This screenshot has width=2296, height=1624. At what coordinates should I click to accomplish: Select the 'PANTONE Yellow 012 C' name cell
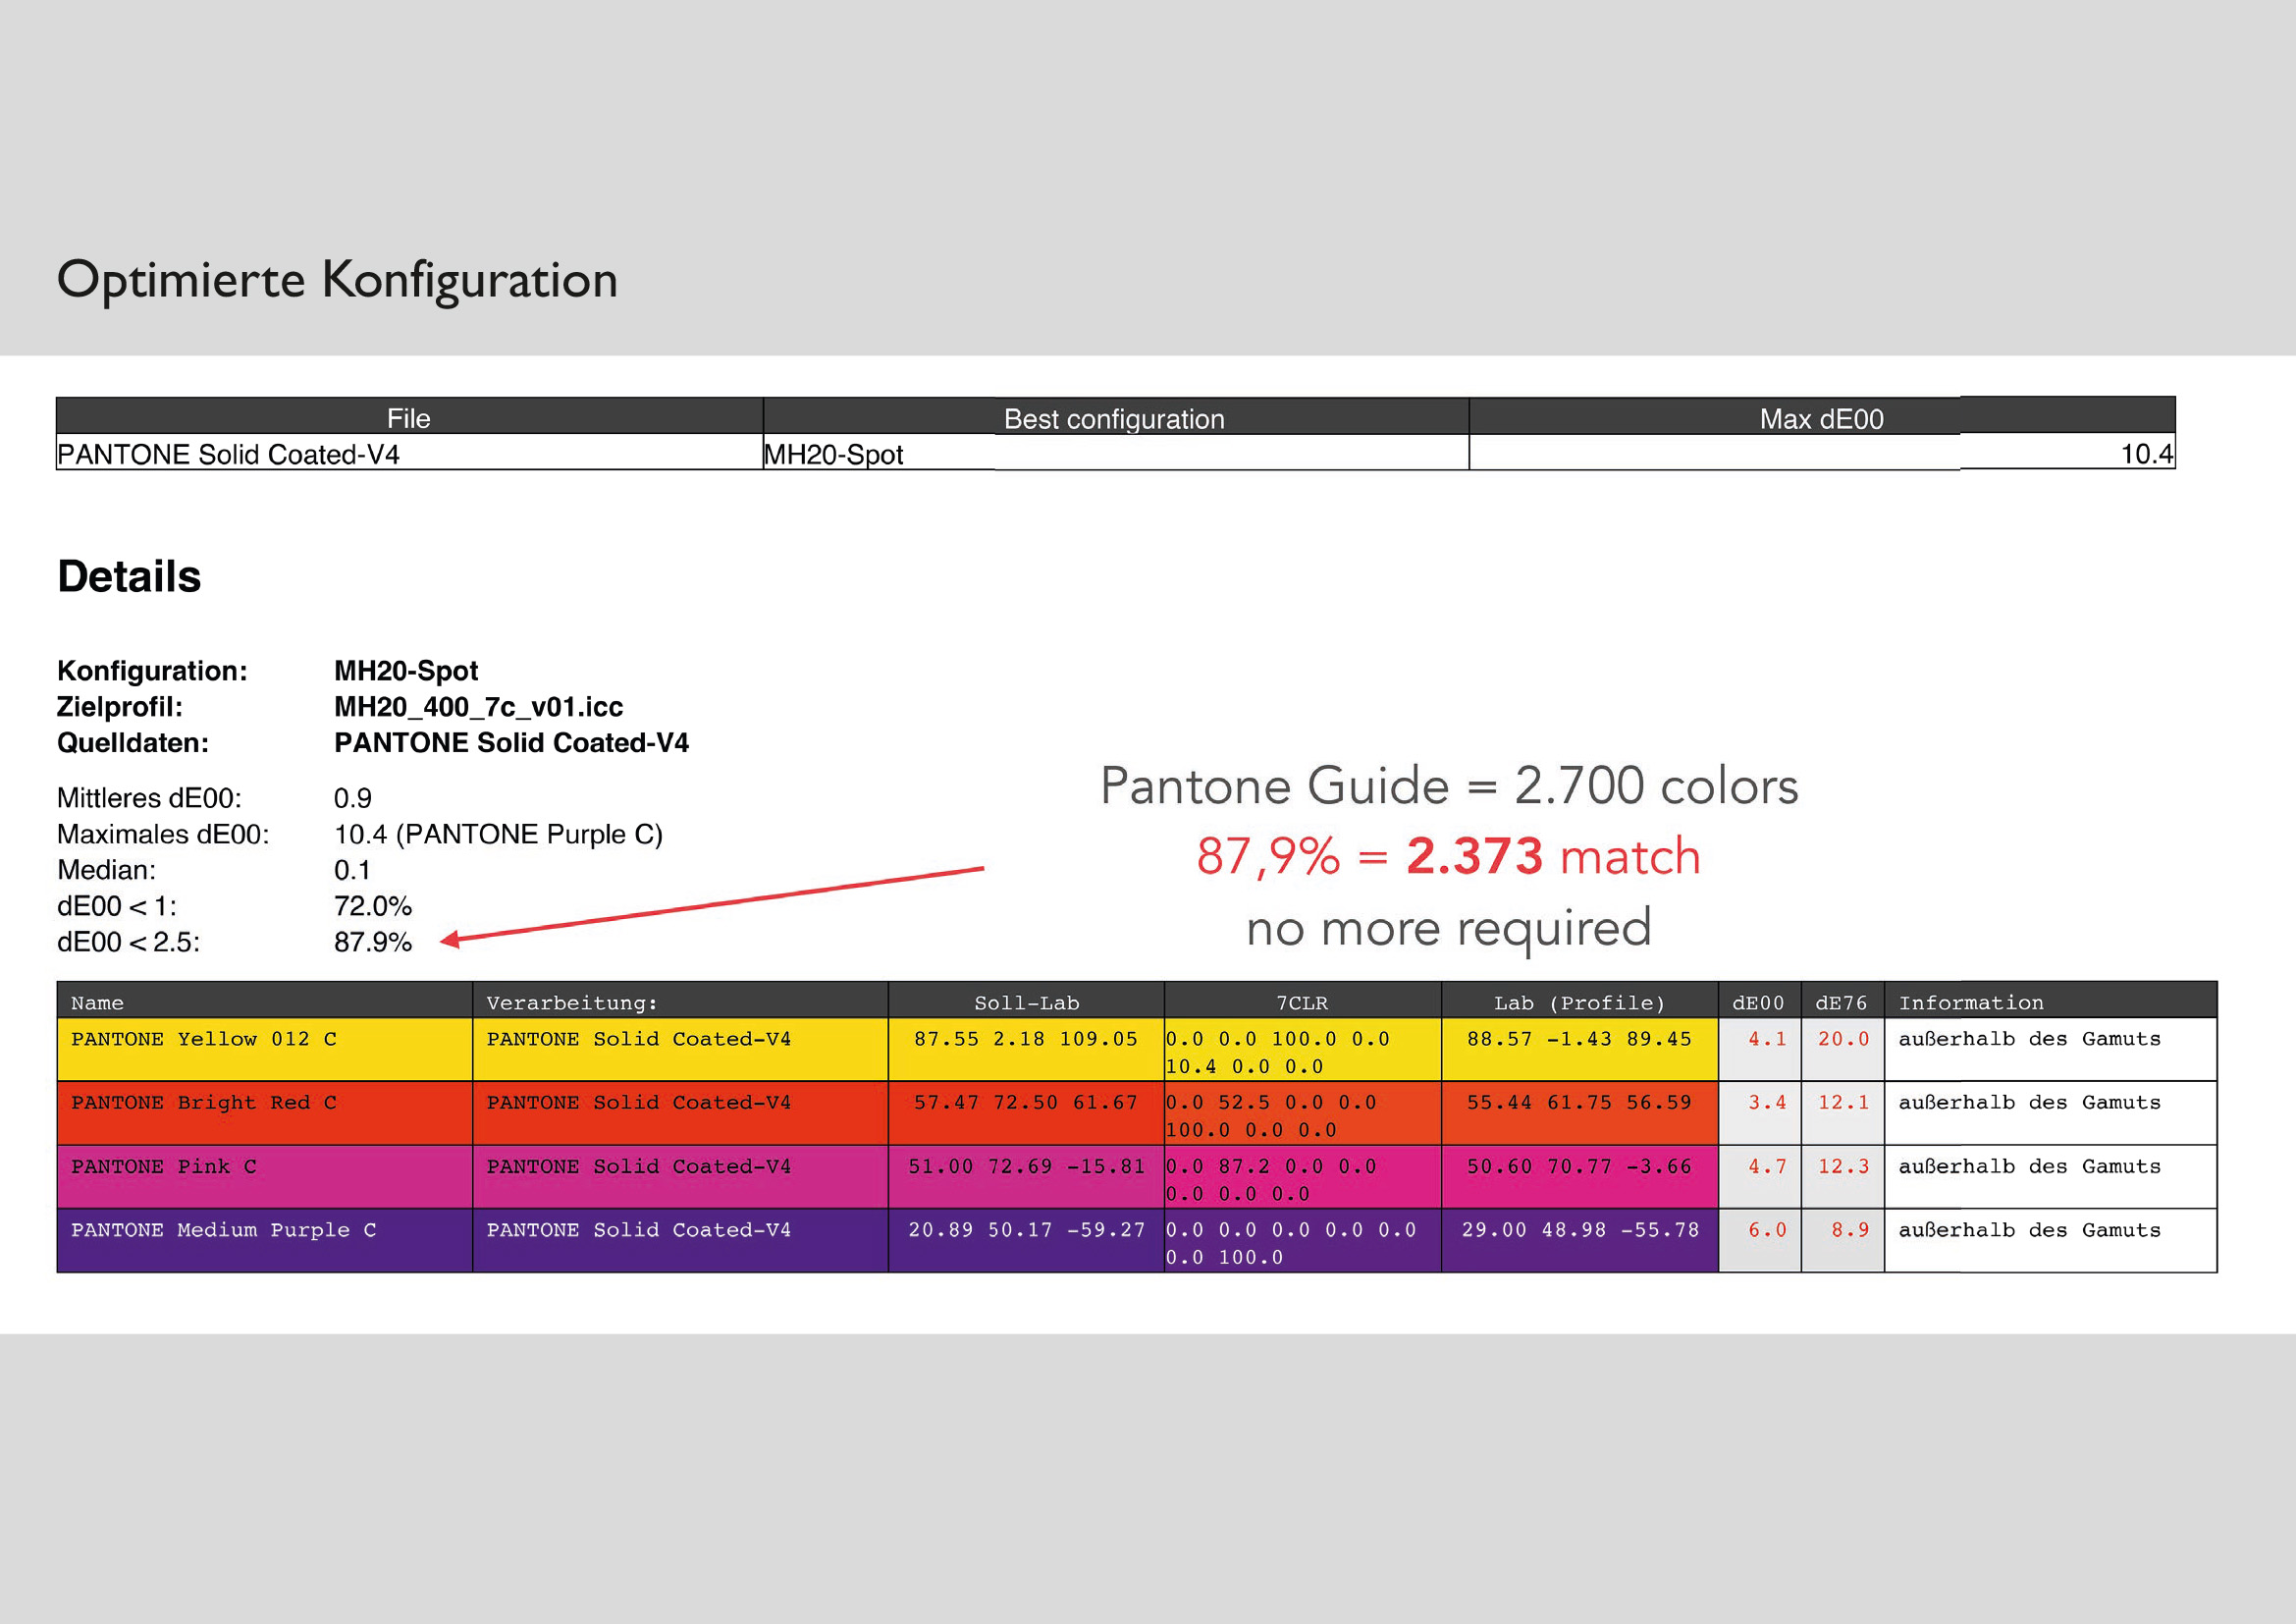264,1049
